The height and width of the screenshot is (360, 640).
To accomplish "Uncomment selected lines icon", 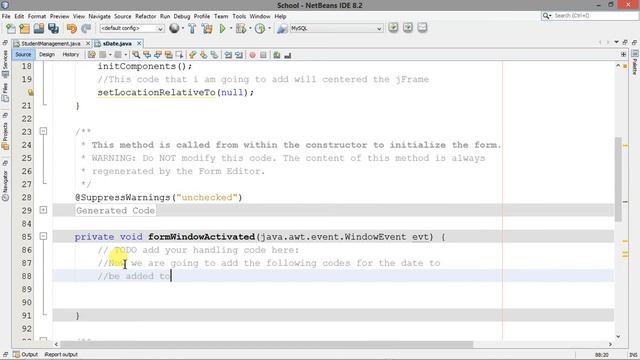I will tap(288, 55).
